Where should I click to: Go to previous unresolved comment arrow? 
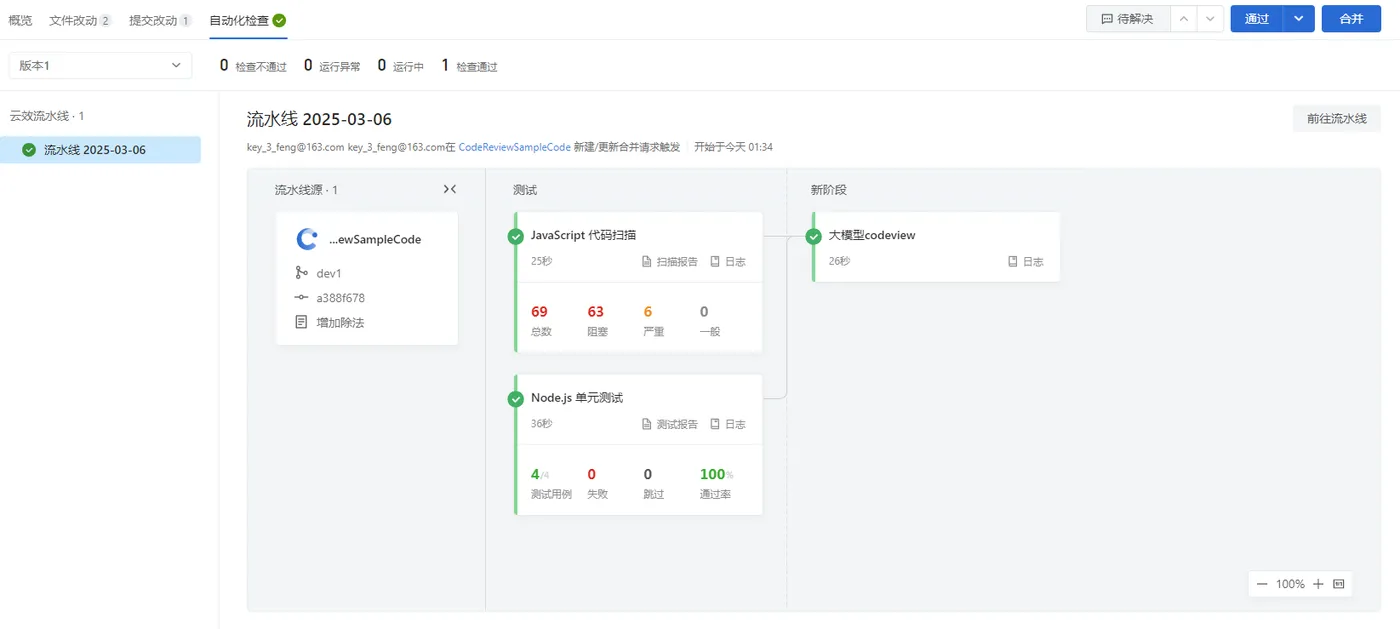[1183, 19]
